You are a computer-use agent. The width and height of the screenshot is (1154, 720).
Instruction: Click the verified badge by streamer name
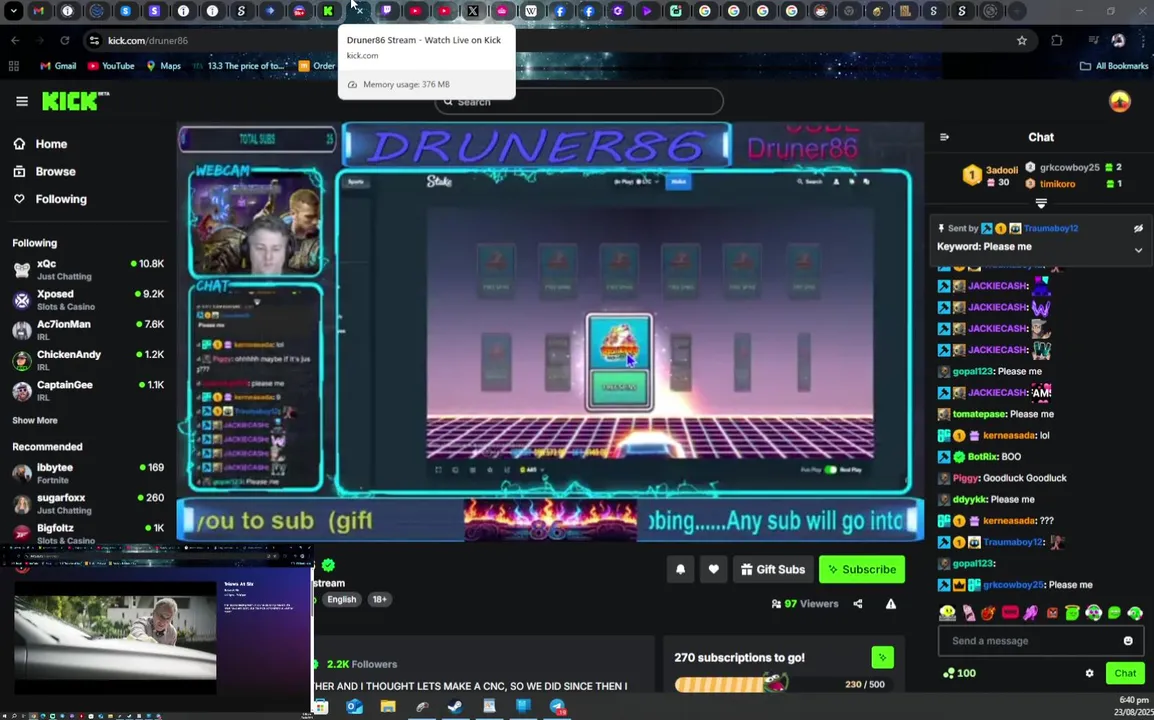click(328, 565)
